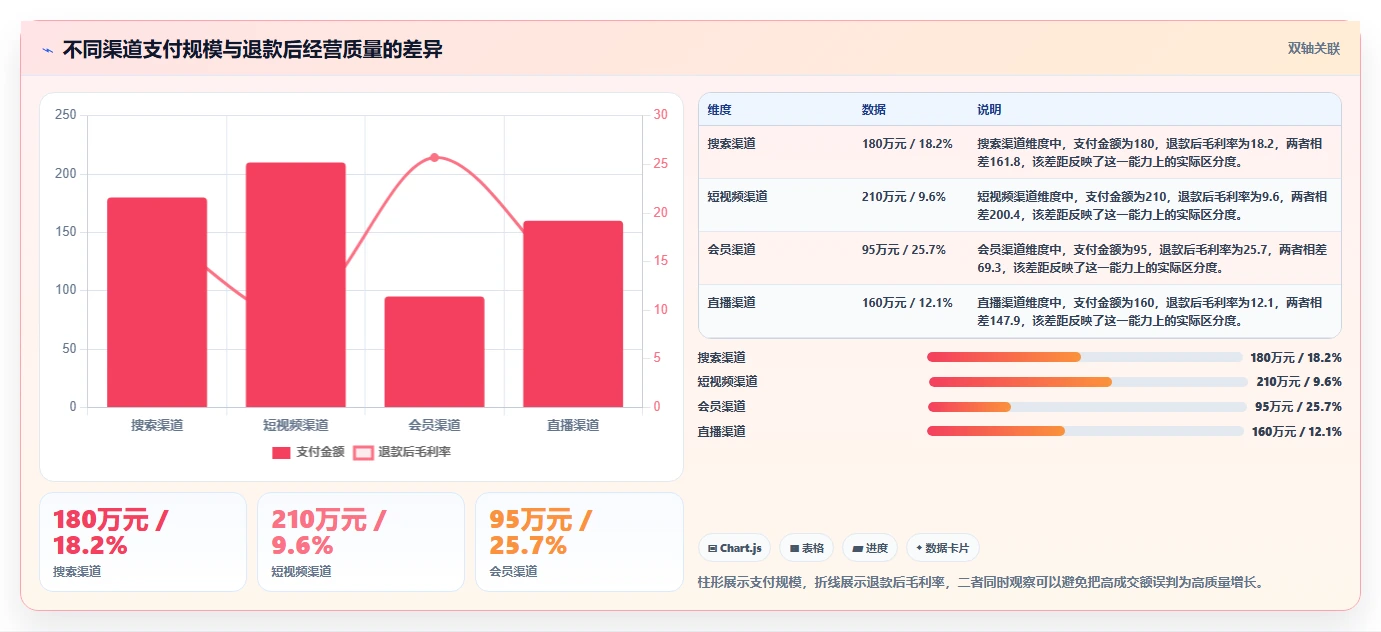Screen dimensions: 1381x632
Task: Click the chart footnote starting 柱形展示支付规模
Action: (981, 582)
